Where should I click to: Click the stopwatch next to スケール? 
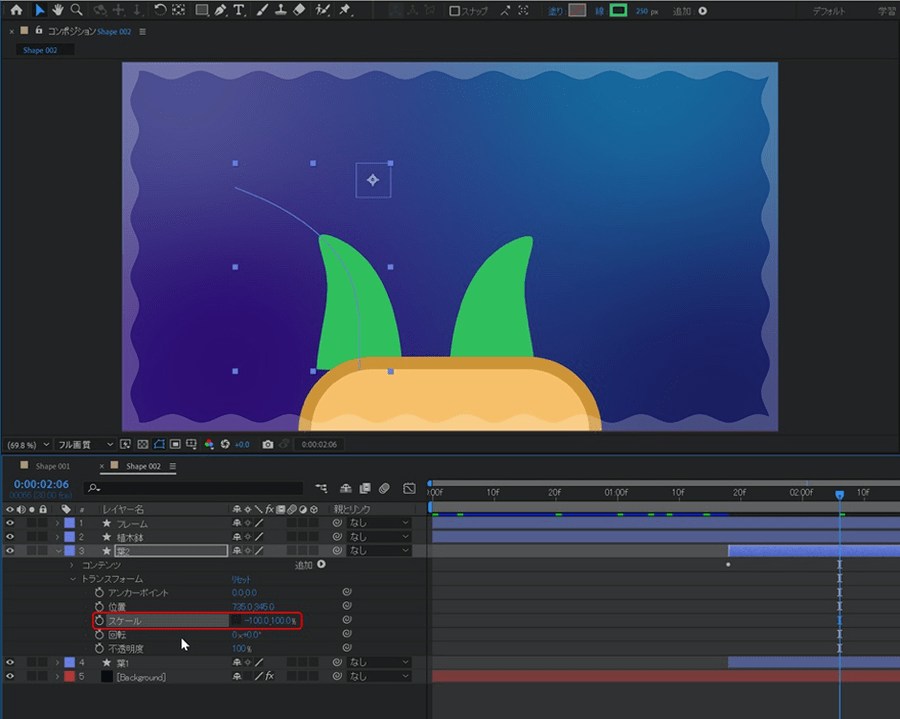99,621
